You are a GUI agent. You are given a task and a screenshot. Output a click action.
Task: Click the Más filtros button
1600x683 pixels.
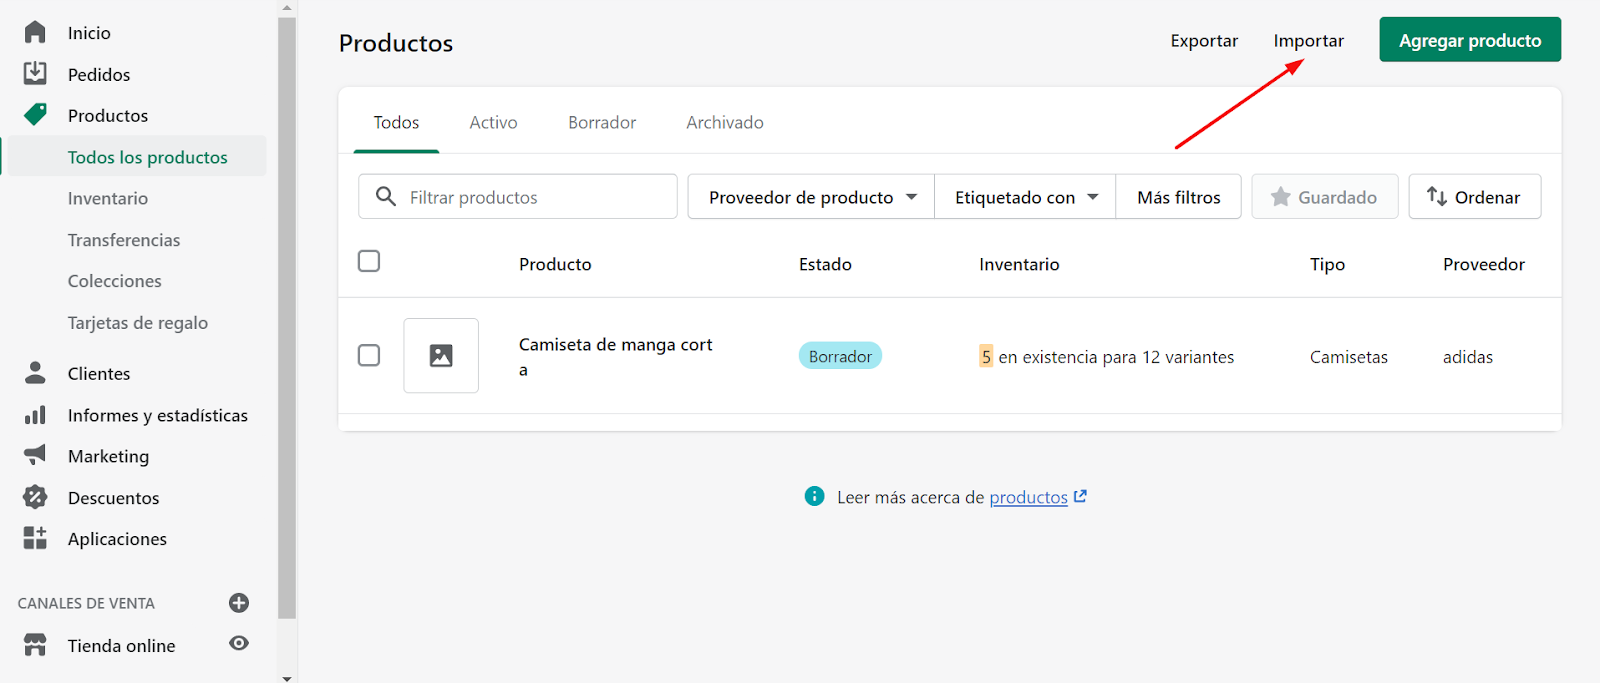[1179, 197]
